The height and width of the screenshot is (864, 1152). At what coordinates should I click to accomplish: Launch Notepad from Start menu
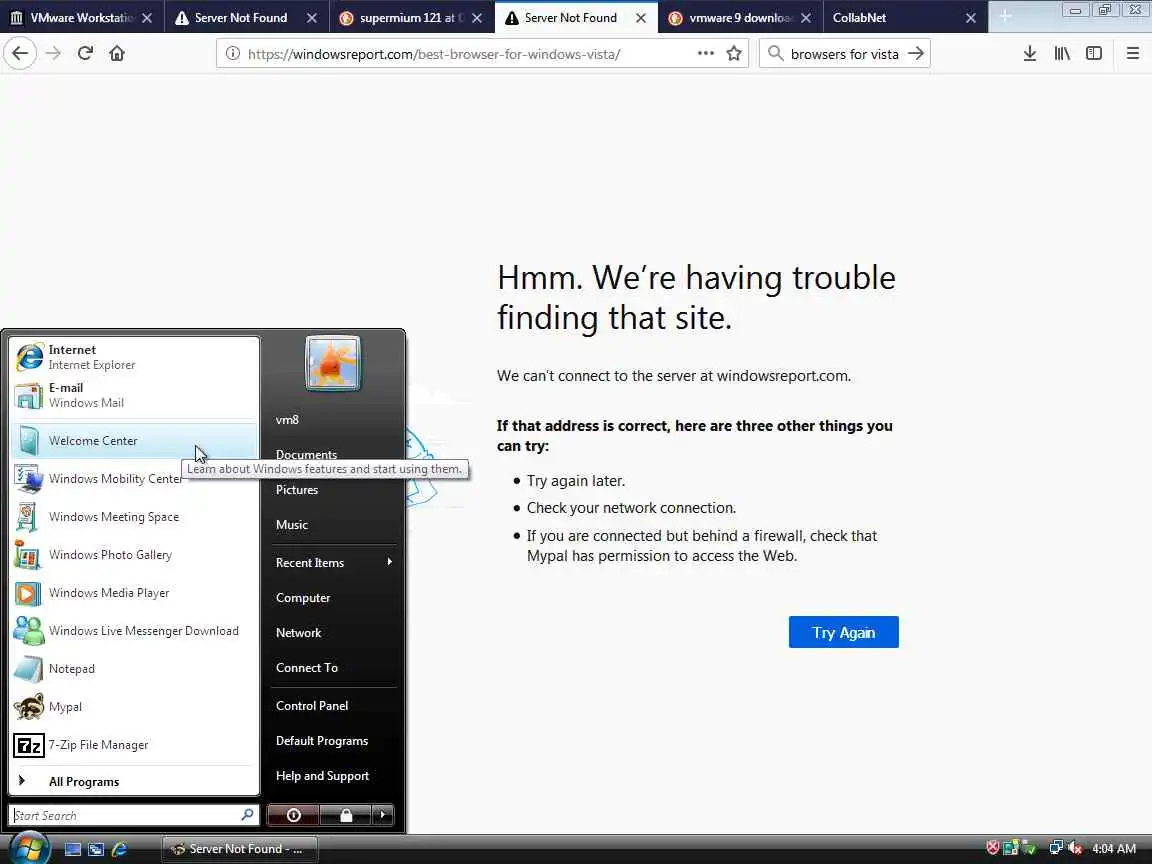[x=134, y=669]
